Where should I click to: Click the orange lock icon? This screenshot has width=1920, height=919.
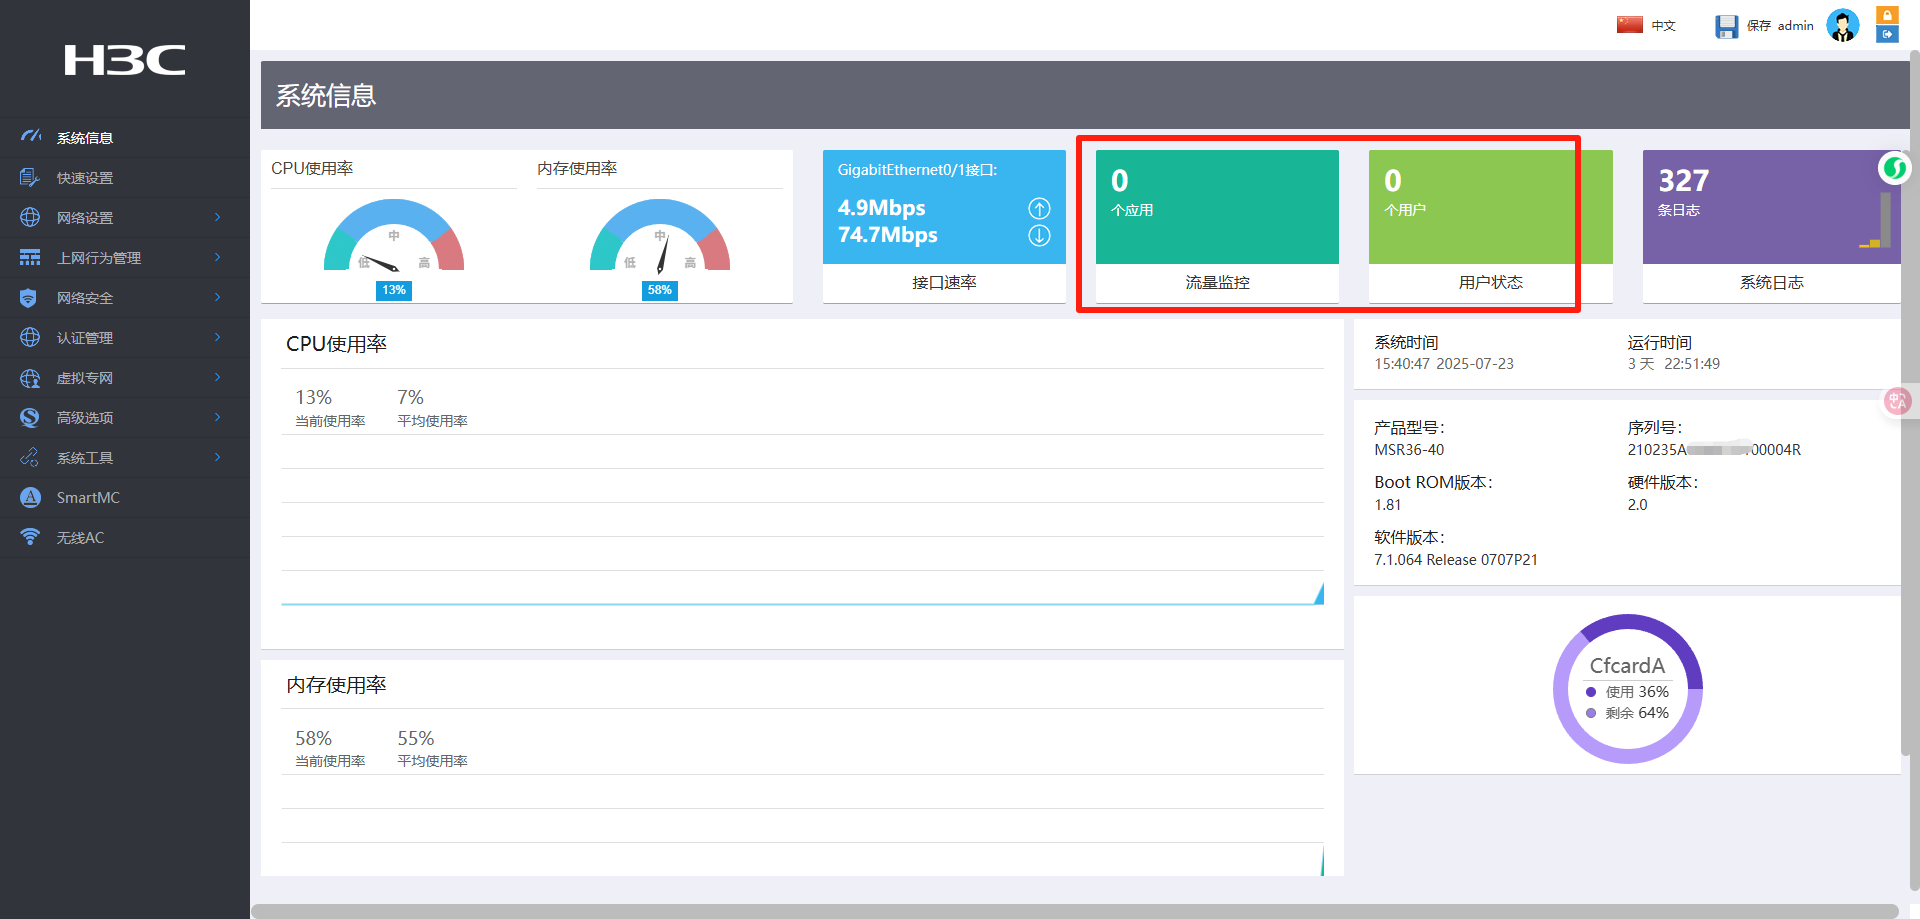point(1887,15)
